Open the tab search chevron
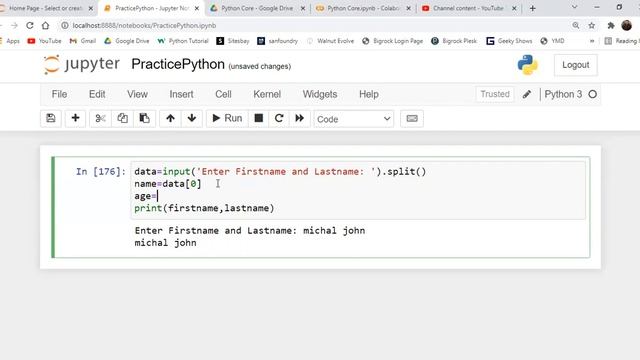The image size is (640, 360). (x=574, y=7)
